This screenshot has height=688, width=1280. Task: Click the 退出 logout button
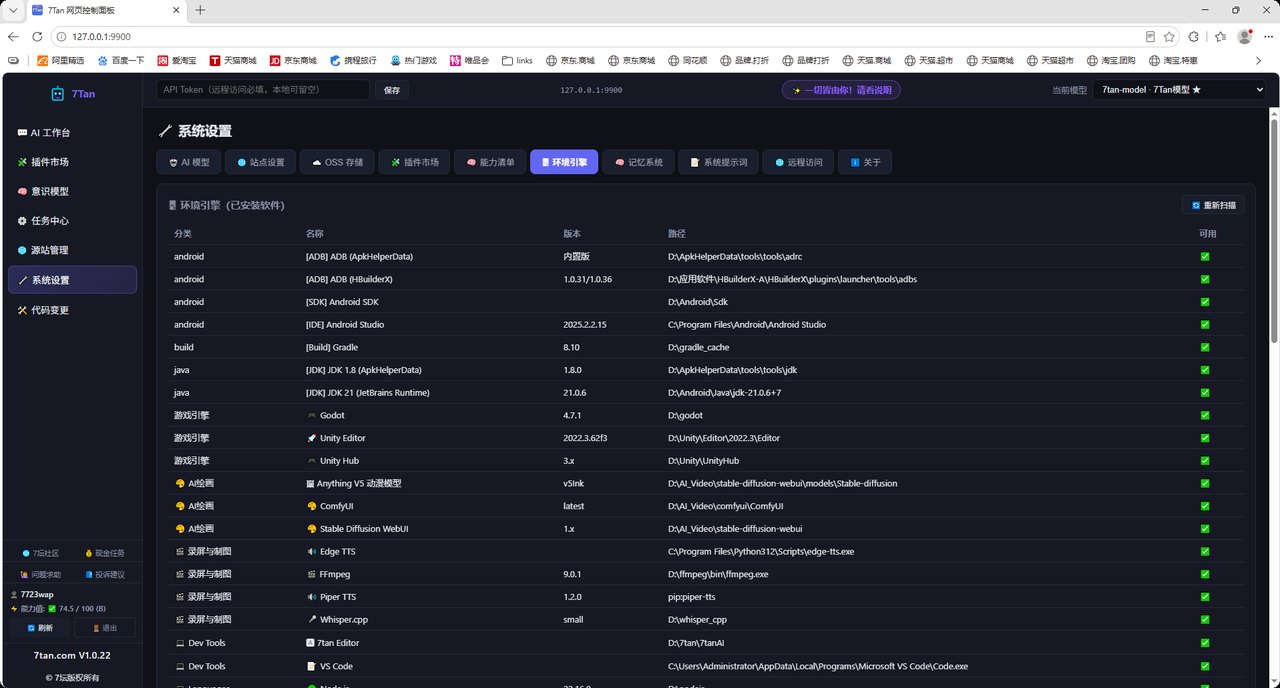[x=104, y=628]
